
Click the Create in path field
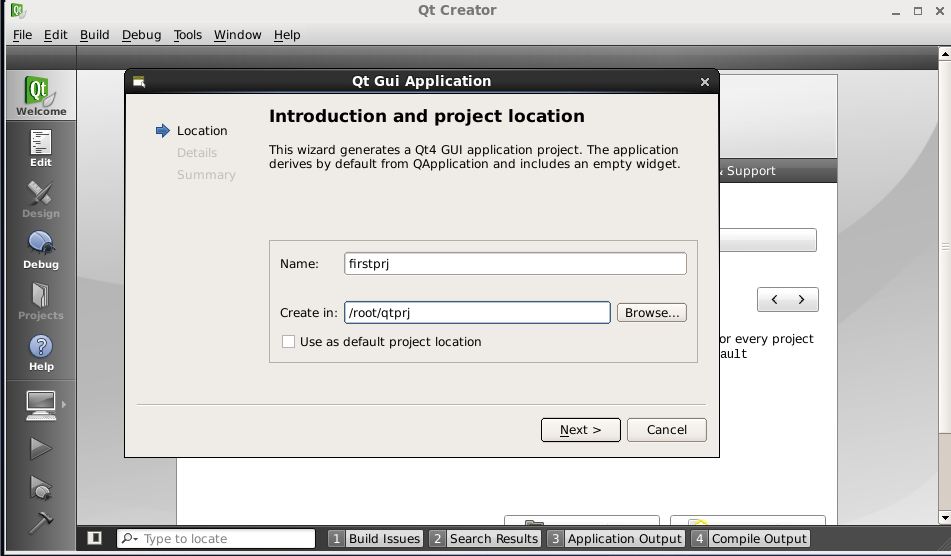coord(477,313)
